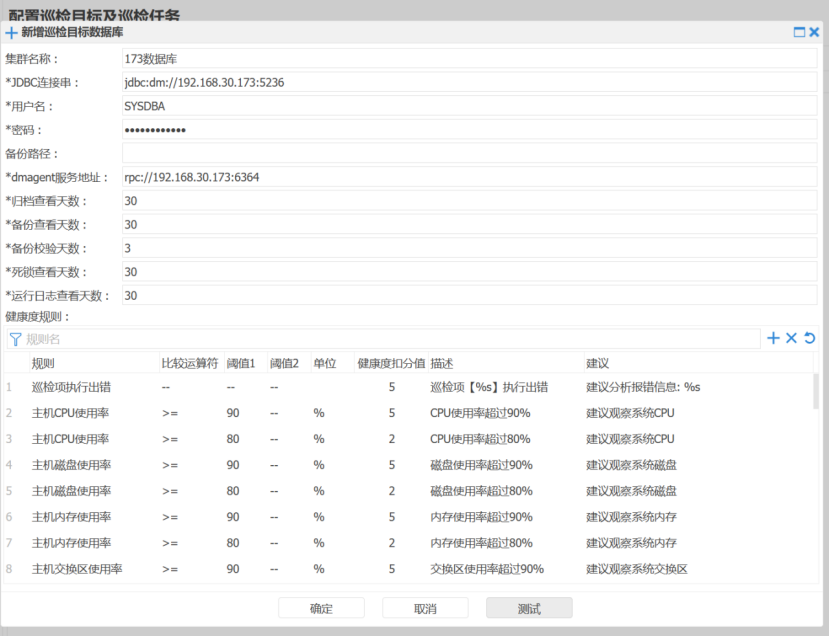830x637 pixels.
Task: Click description 巡检项【%s】执行出错
Action: pyautogui.click(x=489, y=387)
